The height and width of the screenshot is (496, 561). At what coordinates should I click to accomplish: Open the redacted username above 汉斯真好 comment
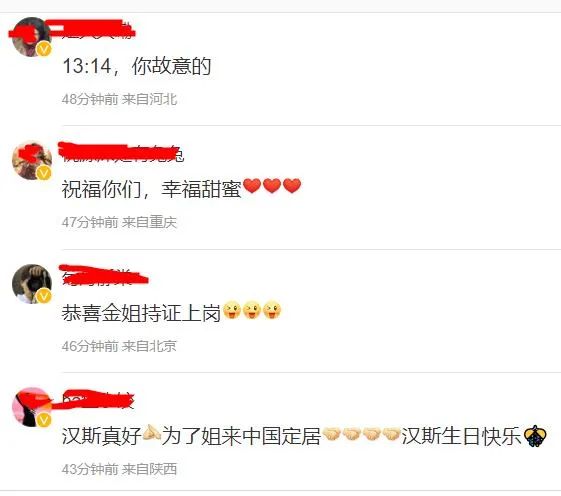point(98,399)
